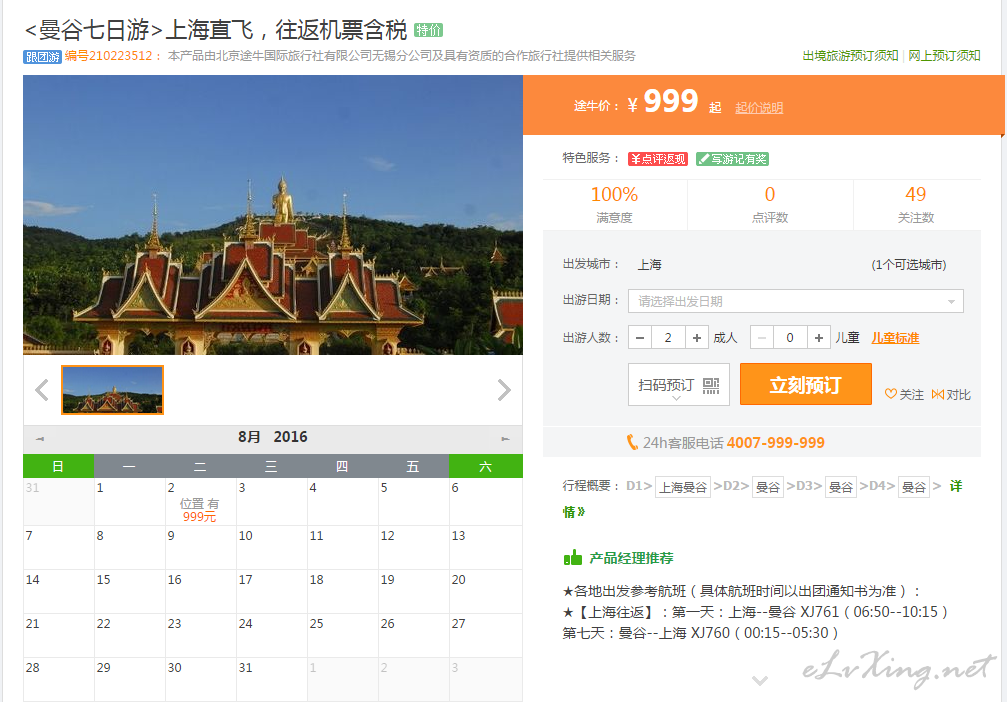Screen dimensions: 1007x702
Task: Click child count input field
Action: [x=790, y=338]
